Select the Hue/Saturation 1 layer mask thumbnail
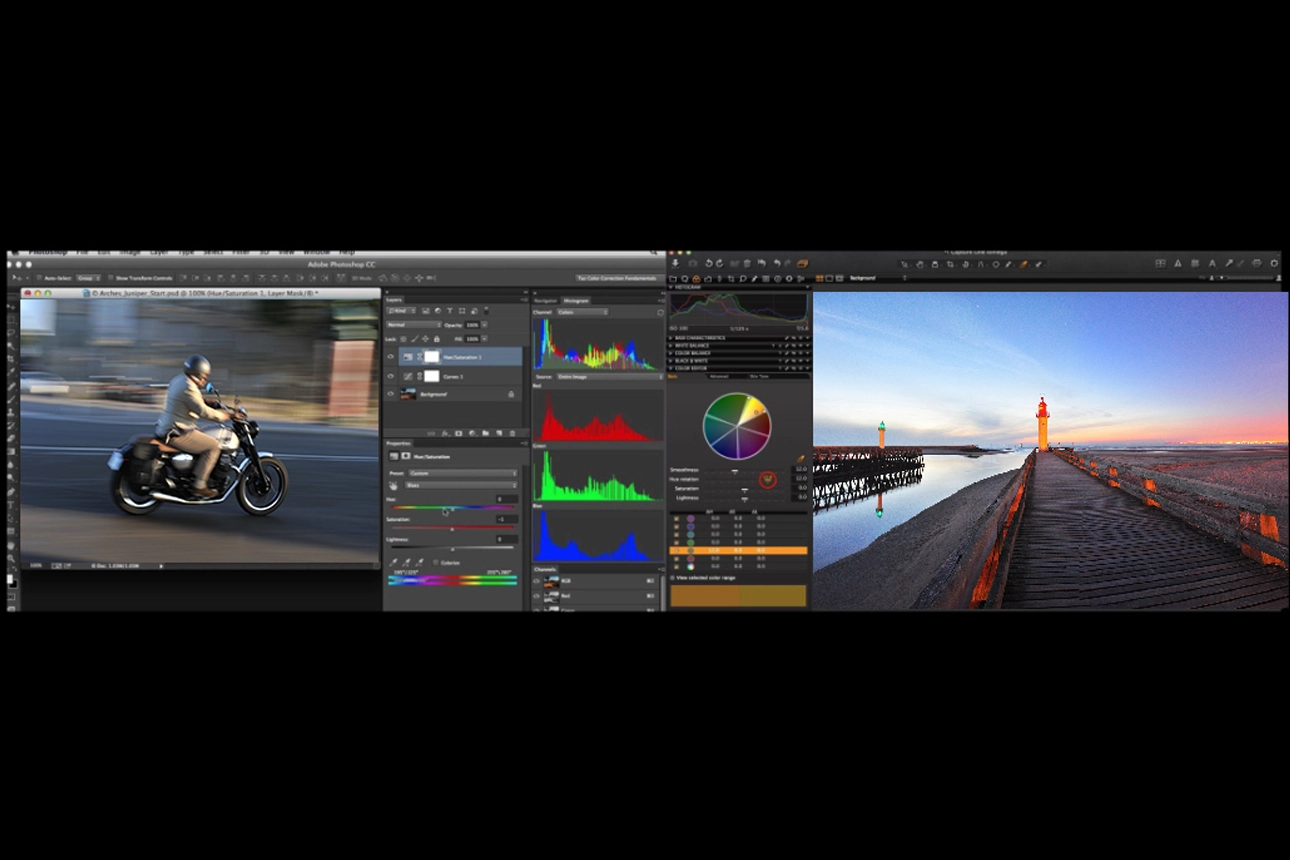 (x=432, y=357)
